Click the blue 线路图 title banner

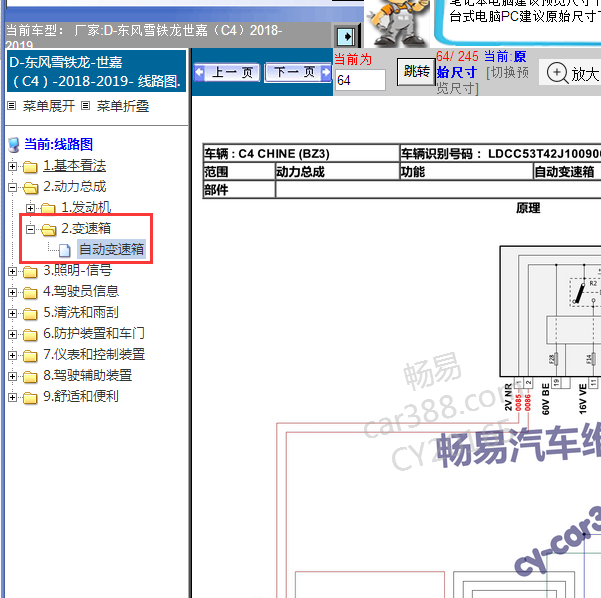[97, 71]
